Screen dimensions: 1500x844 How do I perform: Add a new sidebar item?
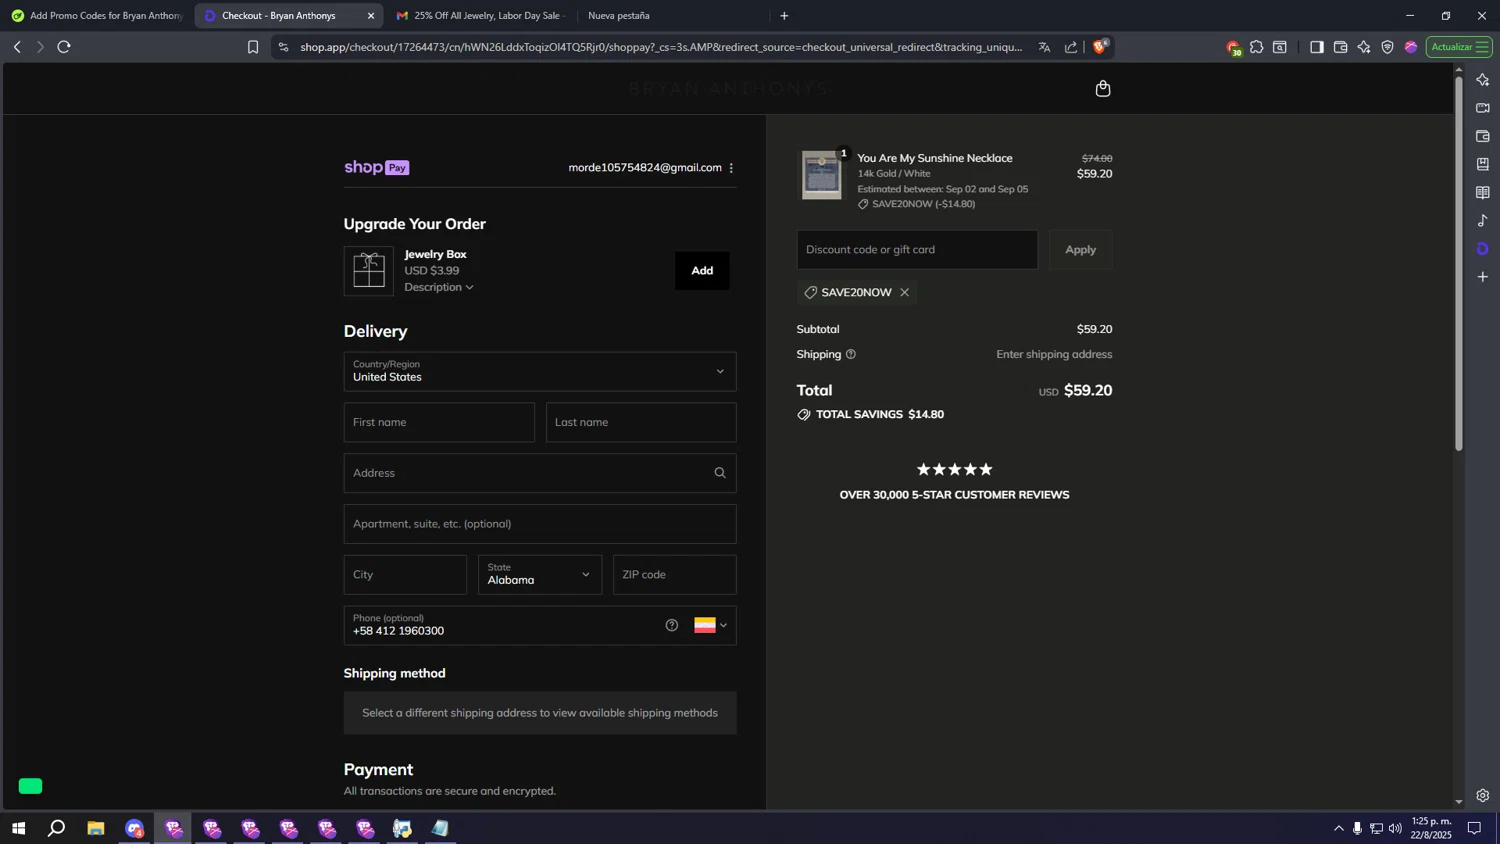(1483, 276)
